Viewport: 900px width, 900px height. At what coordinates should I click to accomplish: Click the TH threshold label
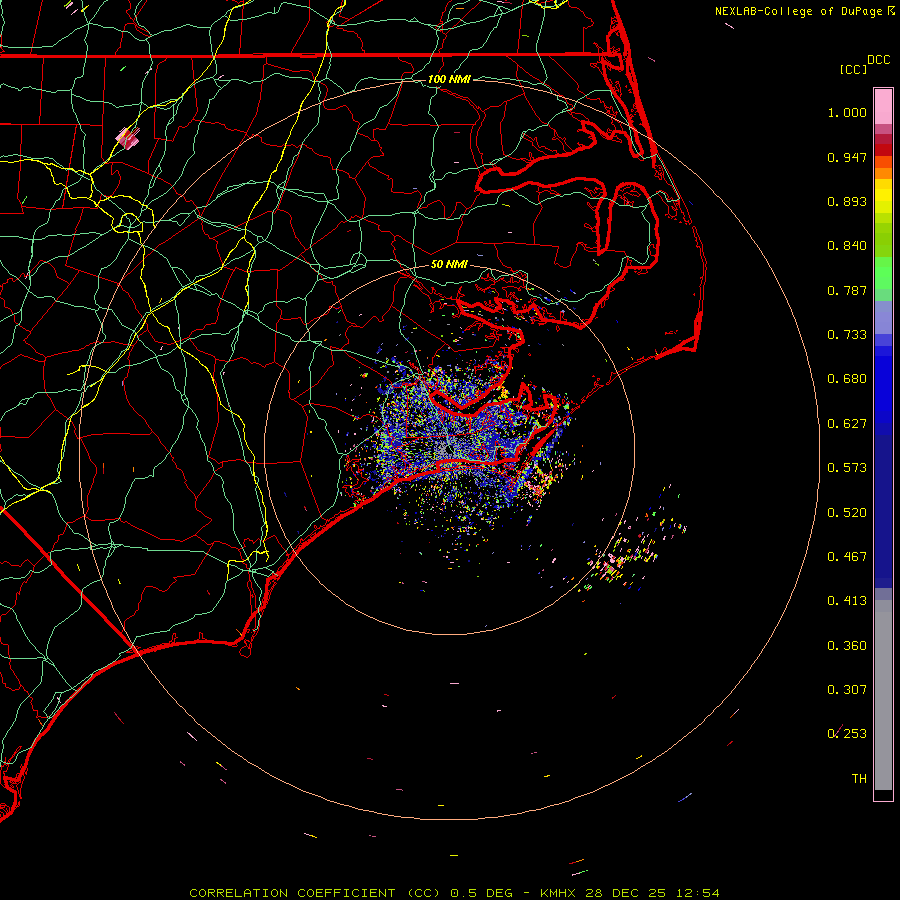click(x=858, y=778)
